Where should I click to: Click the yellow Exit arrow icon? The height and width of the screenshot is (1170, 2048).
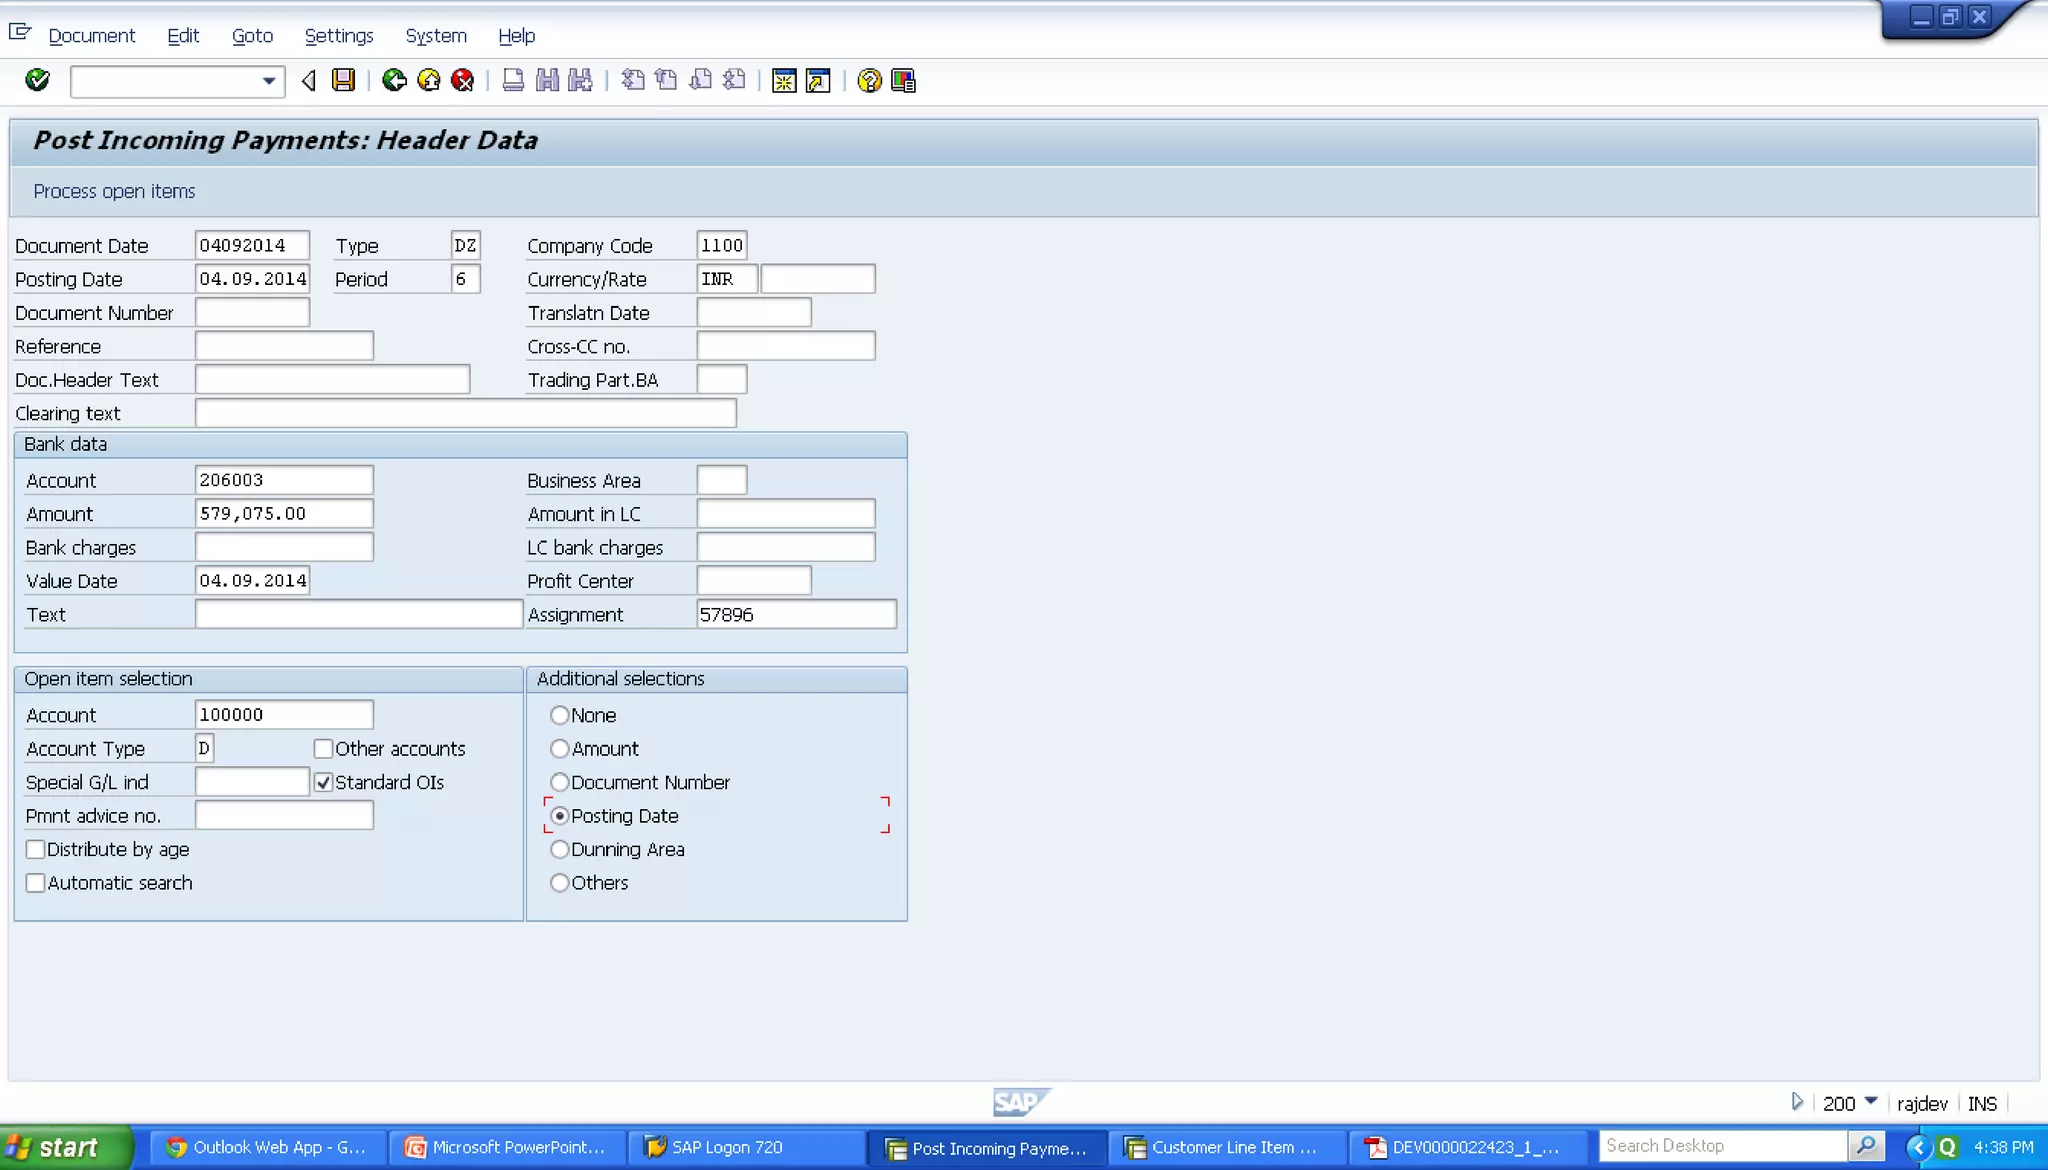pos(429,80)
